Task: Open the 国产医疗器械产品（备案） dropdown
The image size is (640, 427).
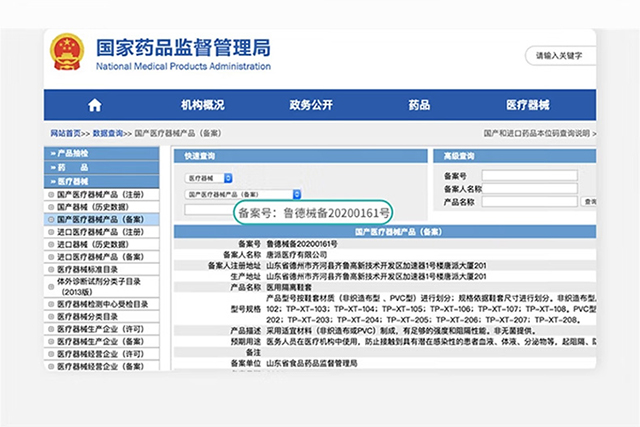Action: click(243, 193)
